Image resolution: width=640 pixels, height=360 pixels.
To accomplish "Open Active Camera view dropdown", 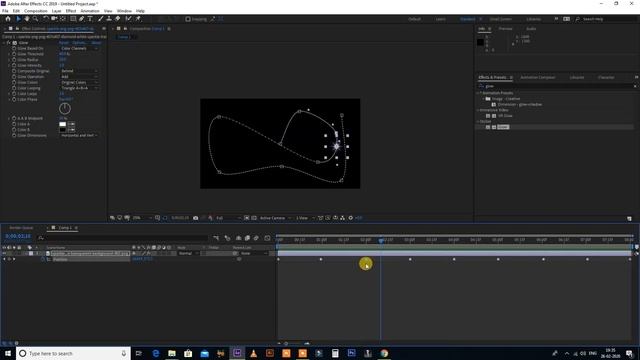I will (x=275, y=218).
